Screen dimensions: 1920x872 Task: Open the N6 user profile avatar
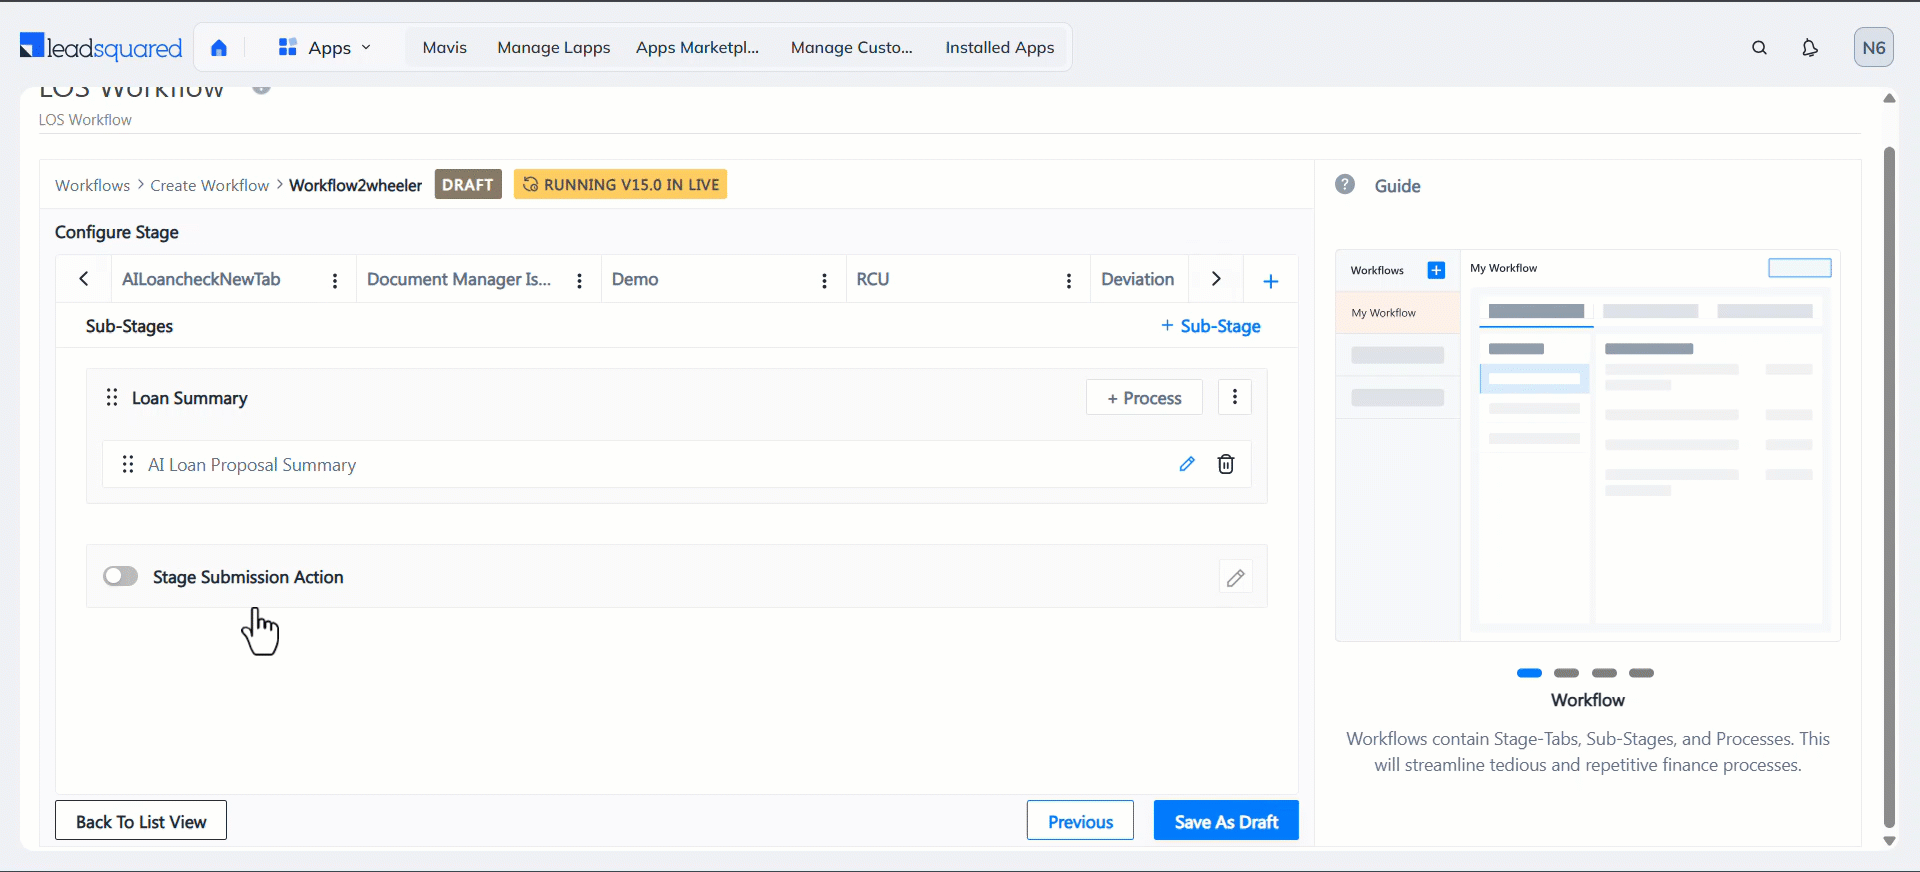point(1874,47)
